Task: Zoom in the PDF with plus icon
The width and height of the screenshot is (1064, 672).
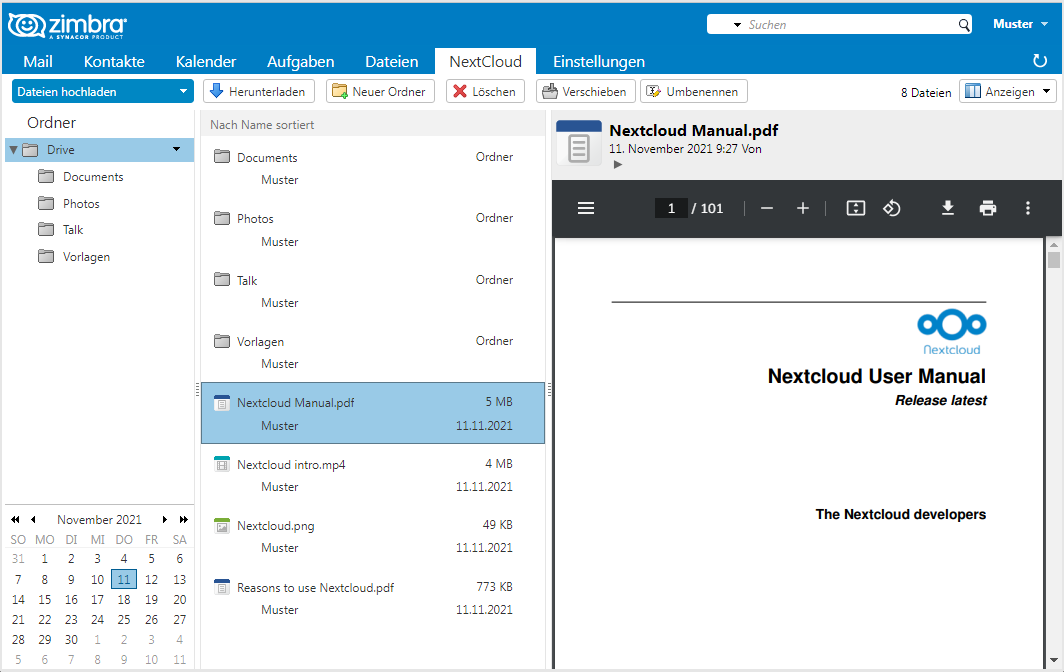Action: pos(803,208)
